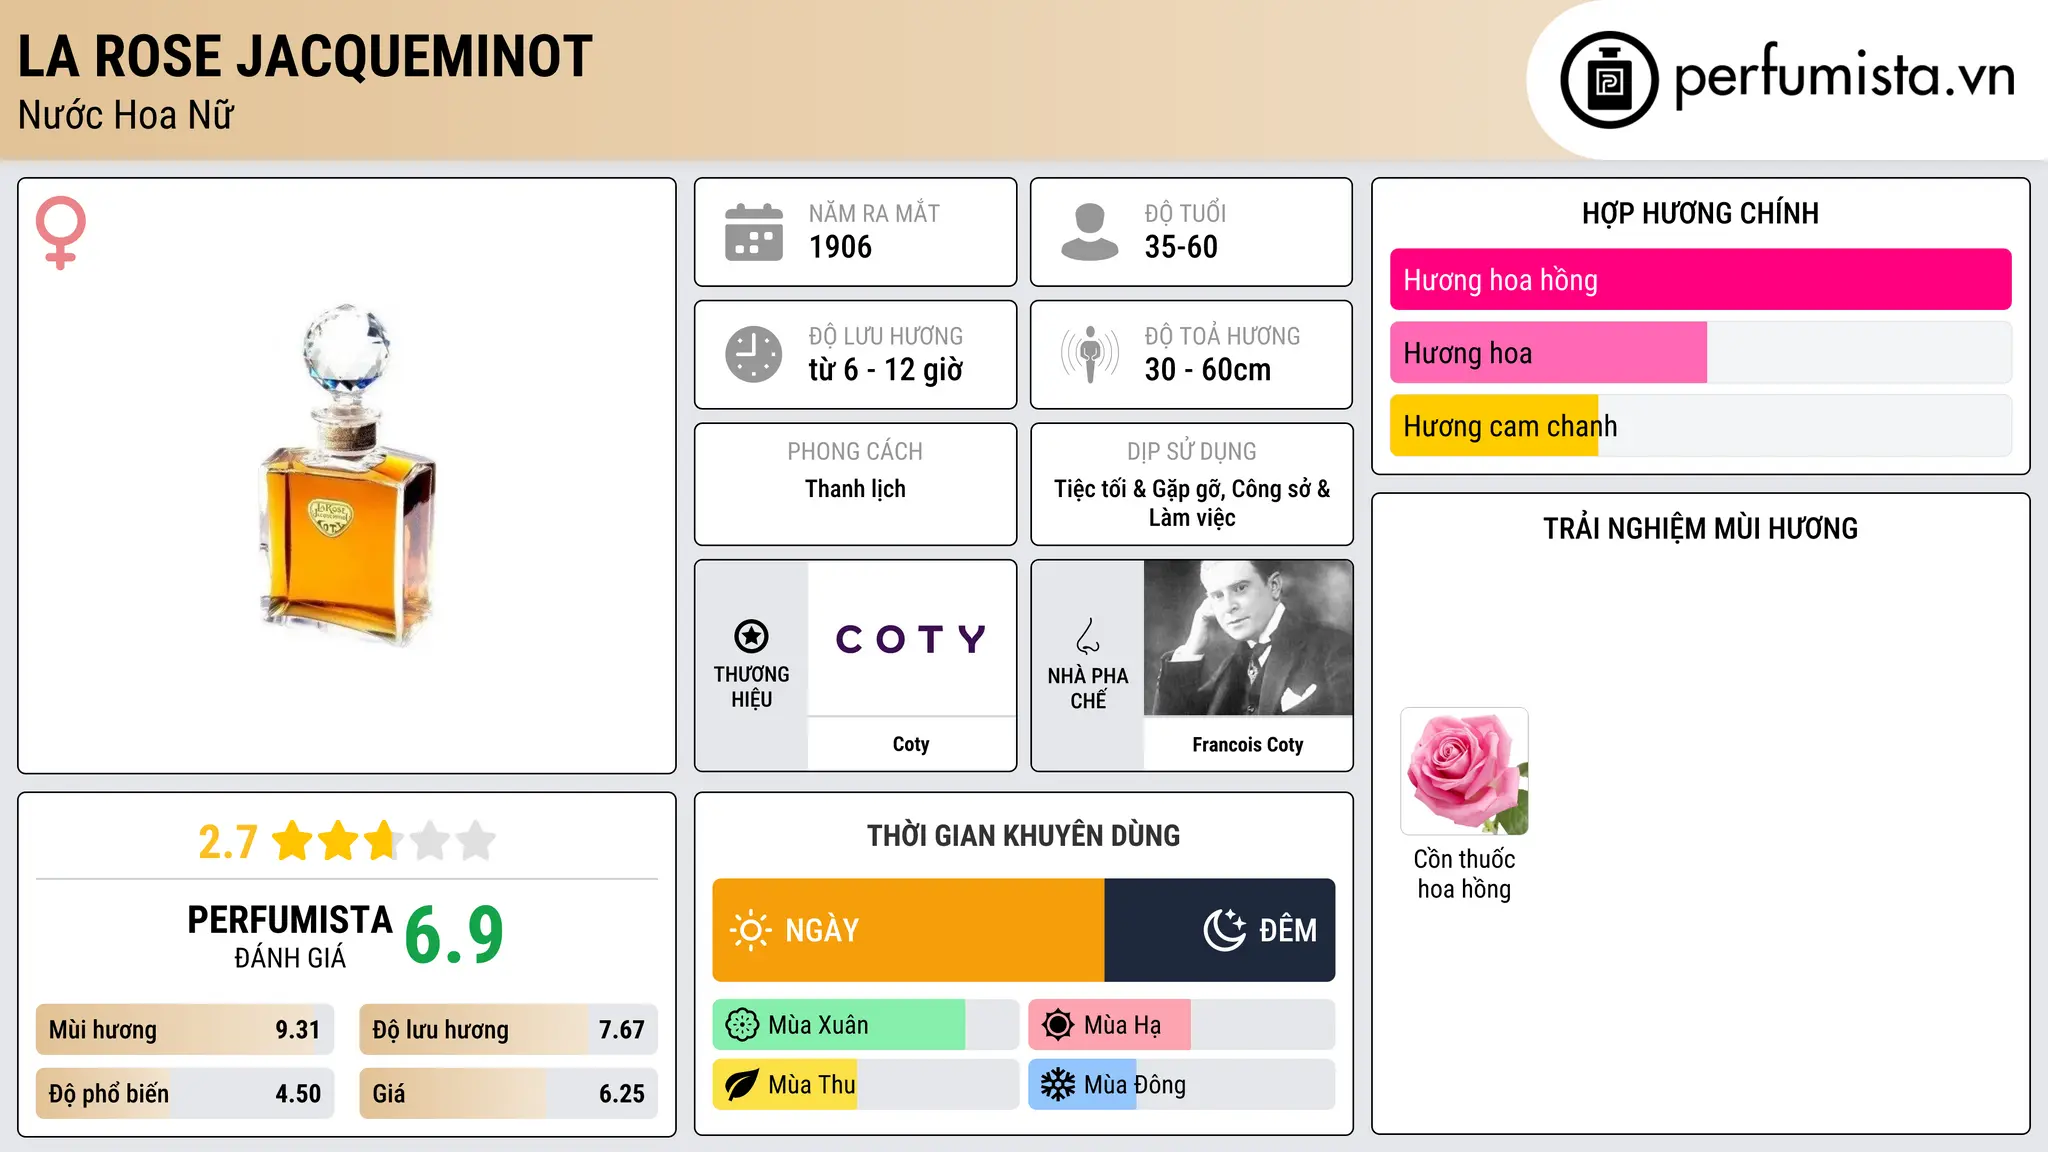Click the nose icon above Nhà pha chế
Screen dimensions: 2048x1152
tap(1088, 636)
